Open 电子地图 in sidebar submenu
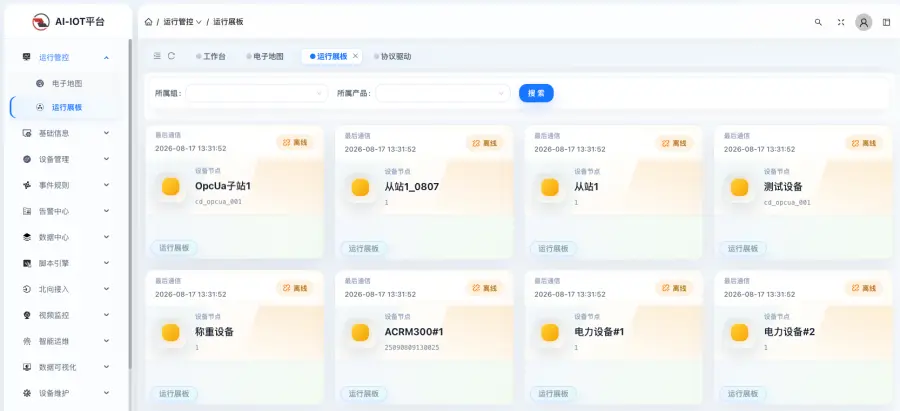The height and width of the screenshot is (411, 900). coord(67,83)
